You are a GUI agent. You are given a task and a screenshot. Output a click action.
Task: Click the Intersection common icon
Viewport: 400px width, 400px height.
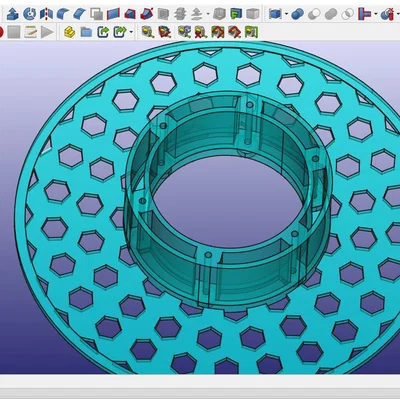[348, 14]
